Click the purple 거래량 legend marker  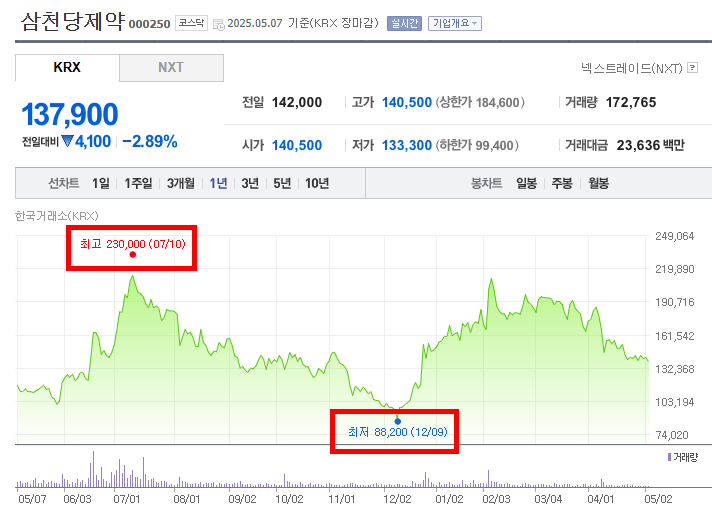(669, 457)
